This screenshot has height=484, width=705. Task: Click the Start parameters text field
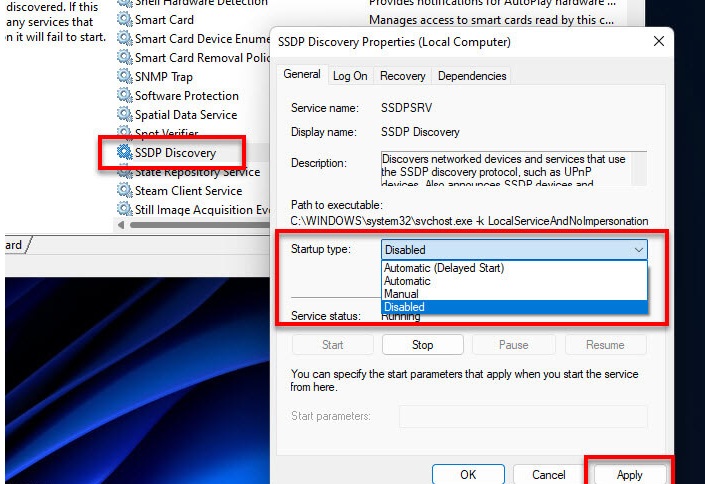522,417
